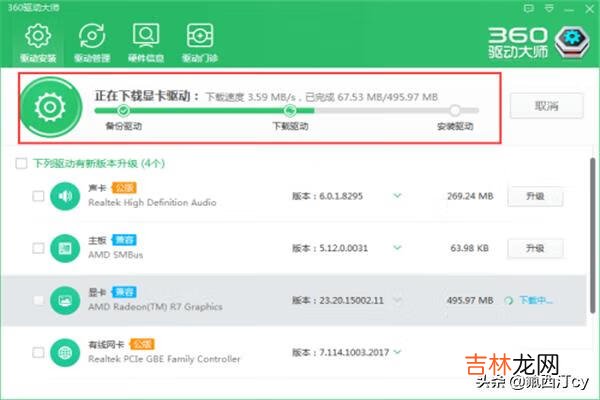Viewport: 600px width, 400px height.
Task: Click the 公版 tag on 声卡 row
Action: tap(124, 188)
